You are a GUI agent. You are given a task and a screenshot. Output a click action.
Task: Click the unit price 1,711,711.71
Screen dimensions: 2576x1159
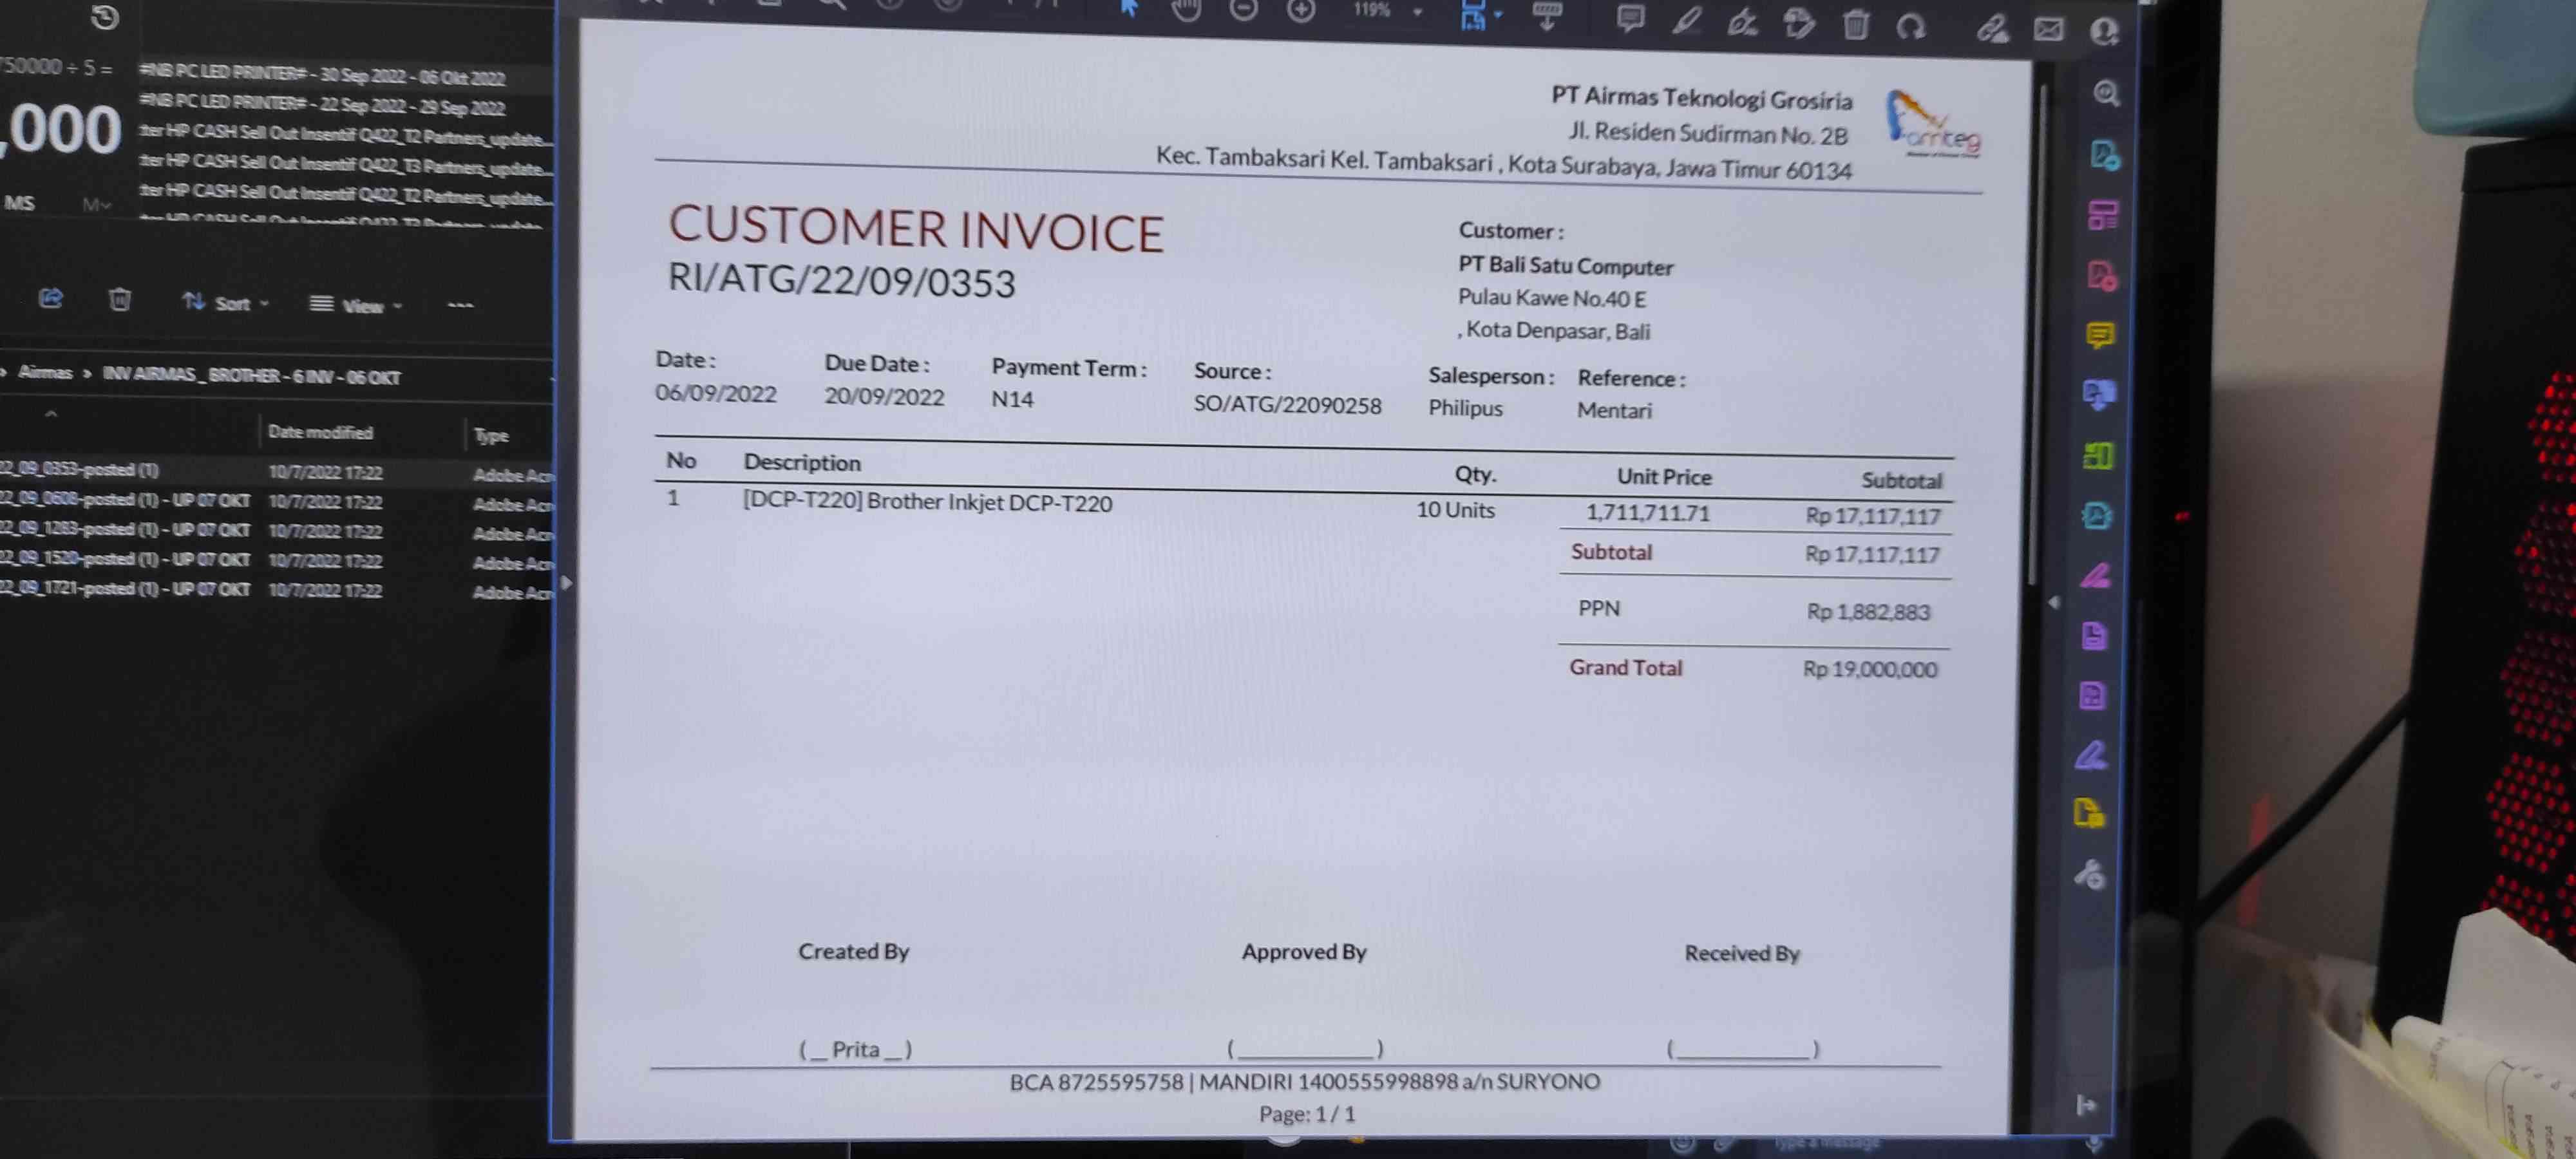tap(1648, 513)
